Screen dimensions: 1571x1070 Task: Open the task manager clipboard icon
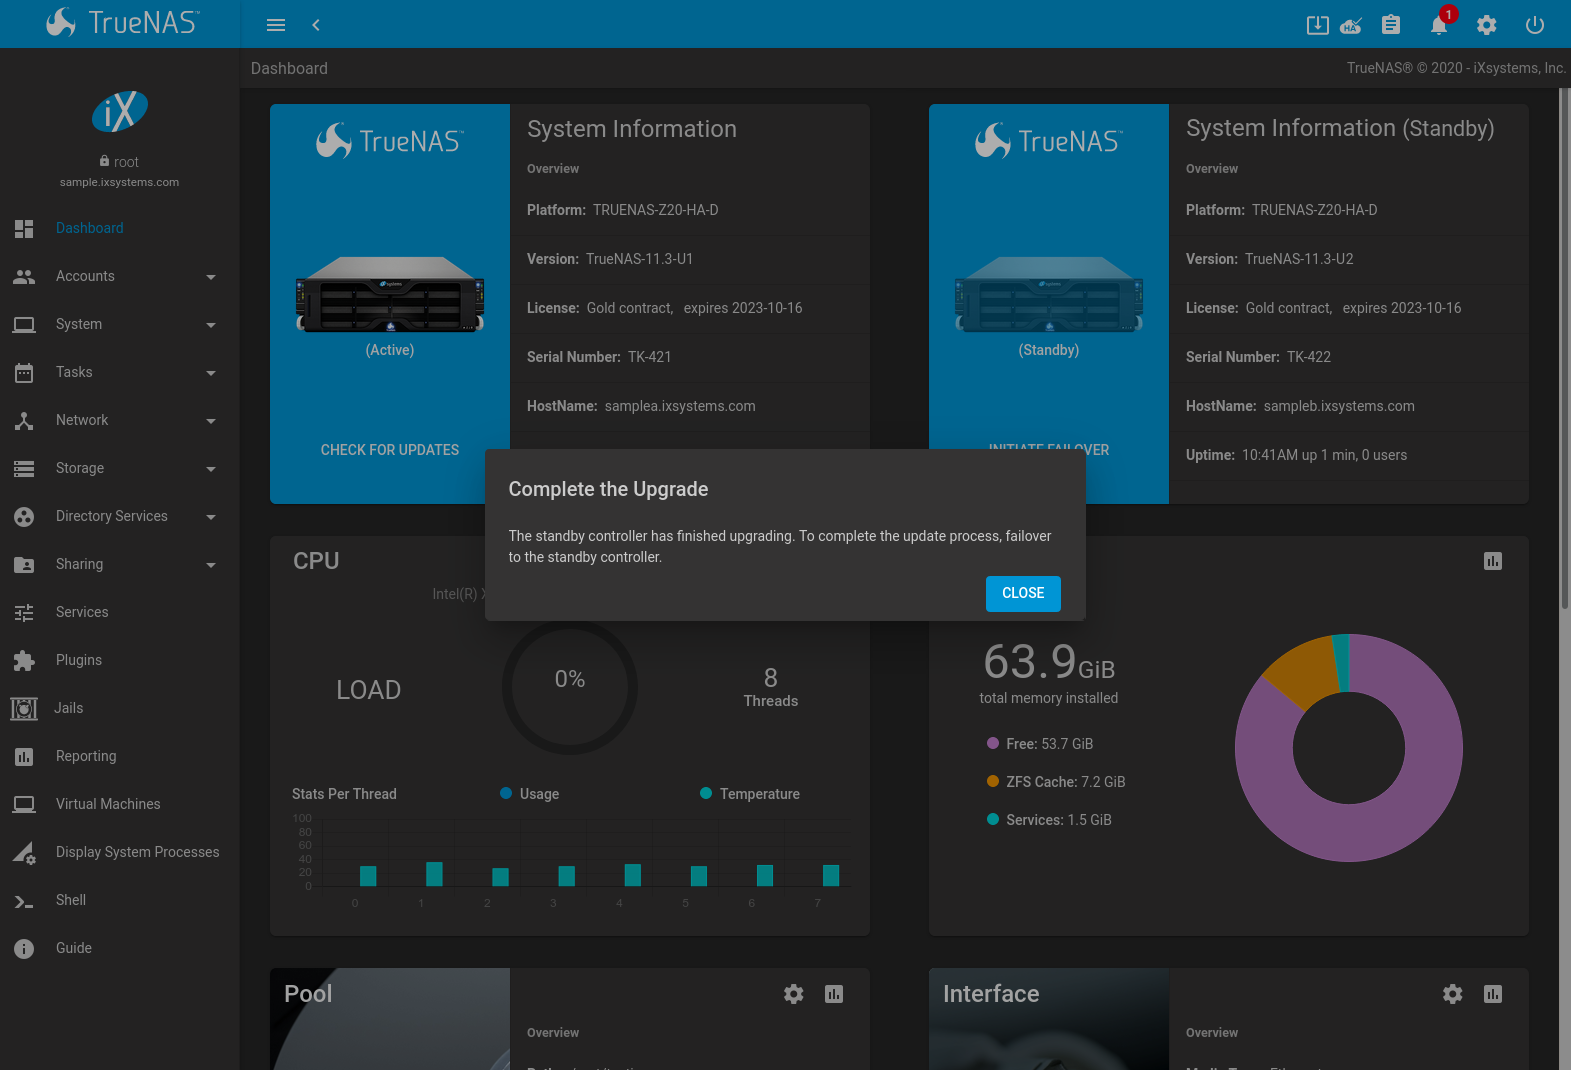click(x=1391, y=25)
